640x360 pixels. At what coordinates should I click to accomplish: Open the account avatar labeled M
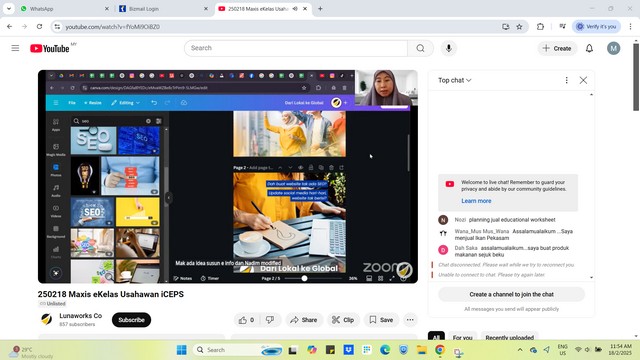pyautogui.click(x=613, y=48)
